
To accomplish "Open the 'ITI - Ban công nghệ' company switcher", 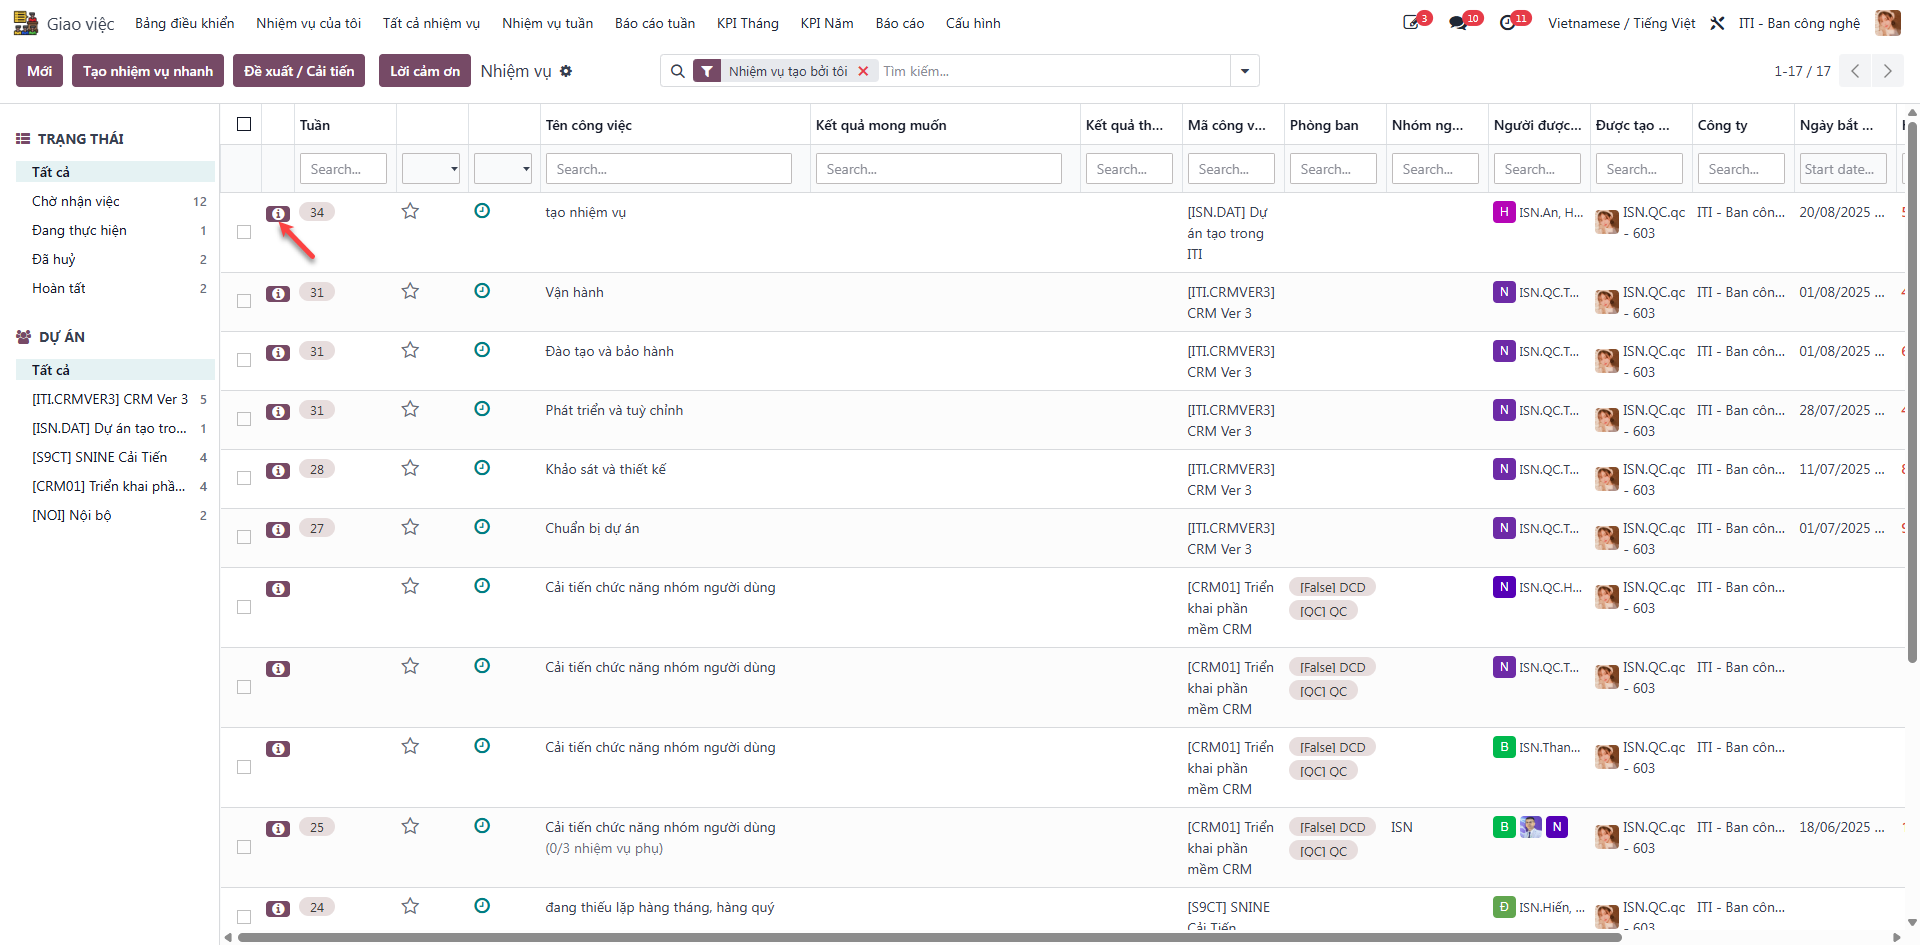I will click(x=1800, y=23).
